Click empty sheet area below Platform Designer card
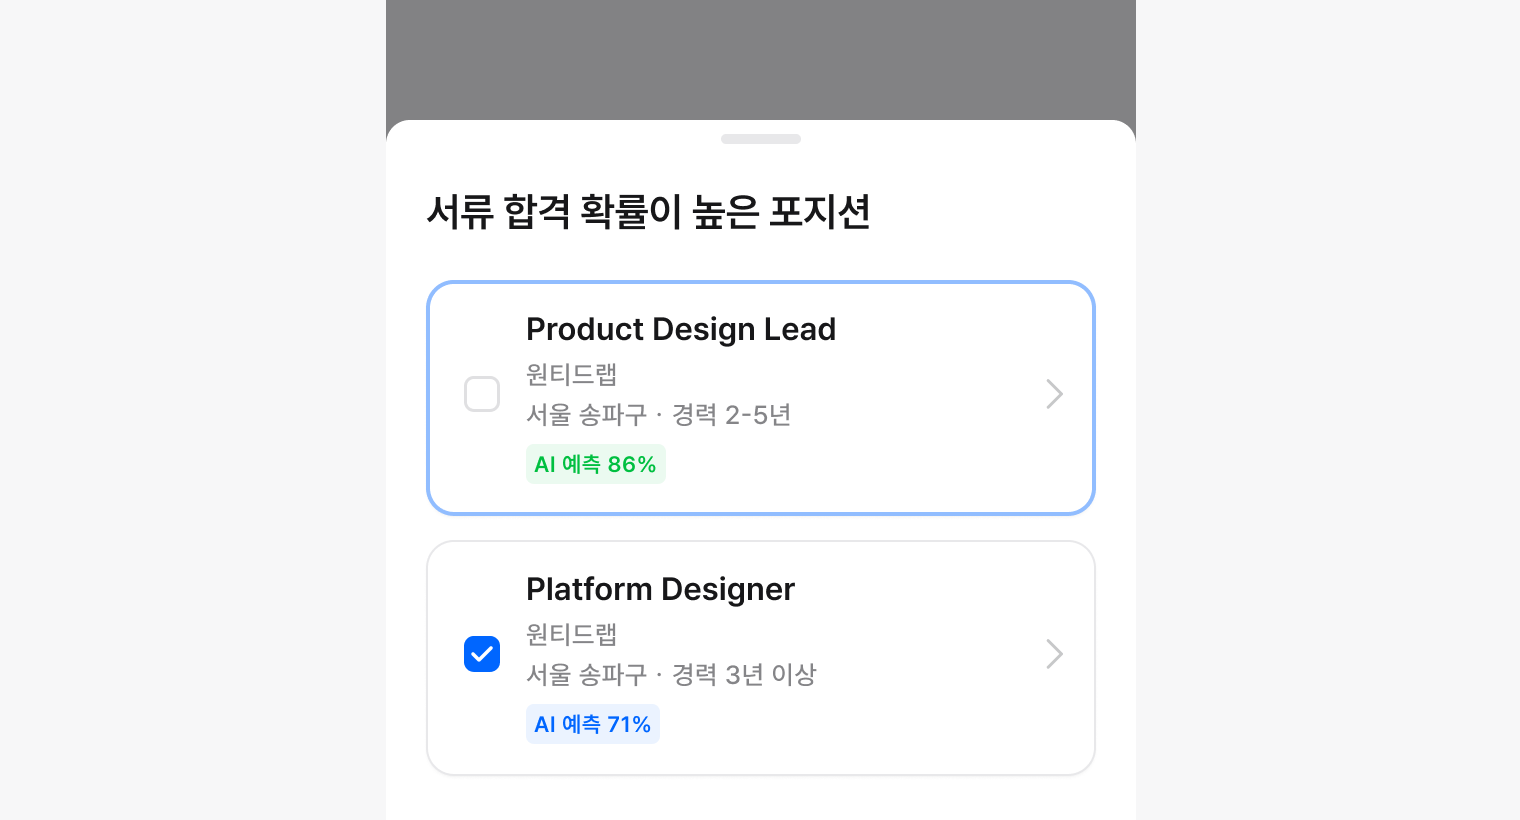Image resolution: width=1520 pixels, height=820 pixels. [x=760, y=798]
